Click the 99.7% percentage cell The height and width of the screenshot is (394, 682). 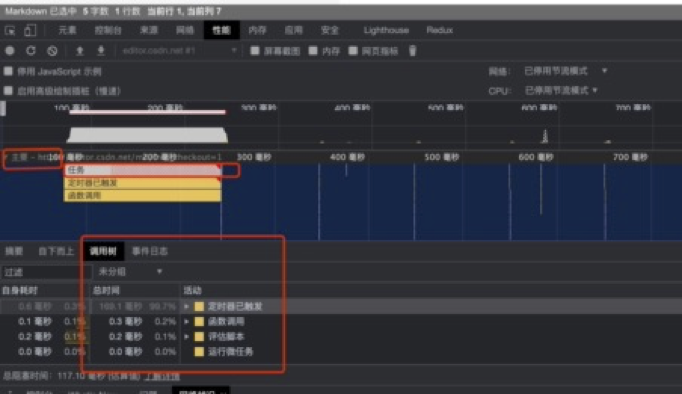coord(162,307)
